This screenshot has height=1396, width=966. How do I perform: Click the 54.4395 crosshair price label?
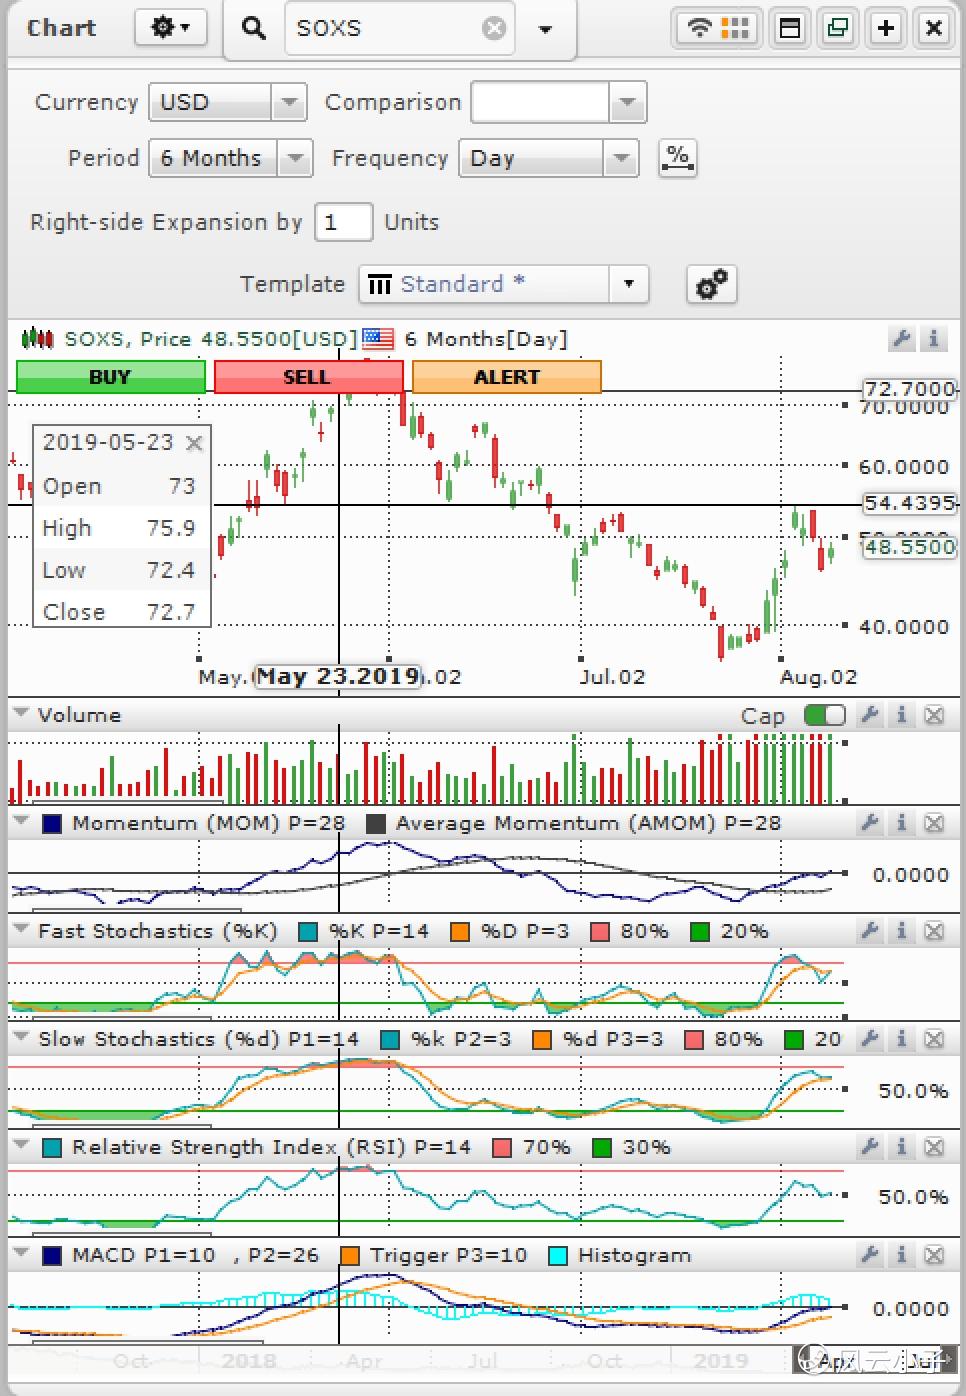910,503
